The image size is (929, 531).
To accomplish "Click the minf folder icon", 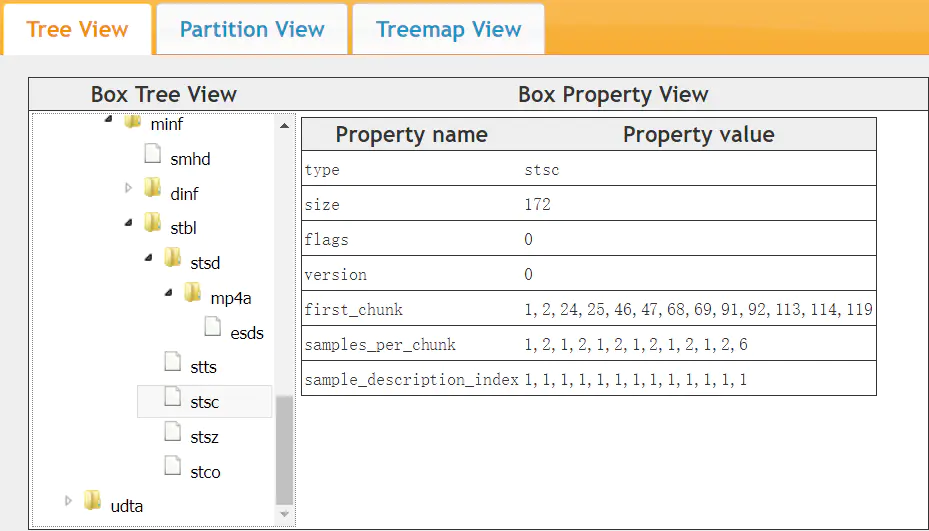I will point(133,121).
